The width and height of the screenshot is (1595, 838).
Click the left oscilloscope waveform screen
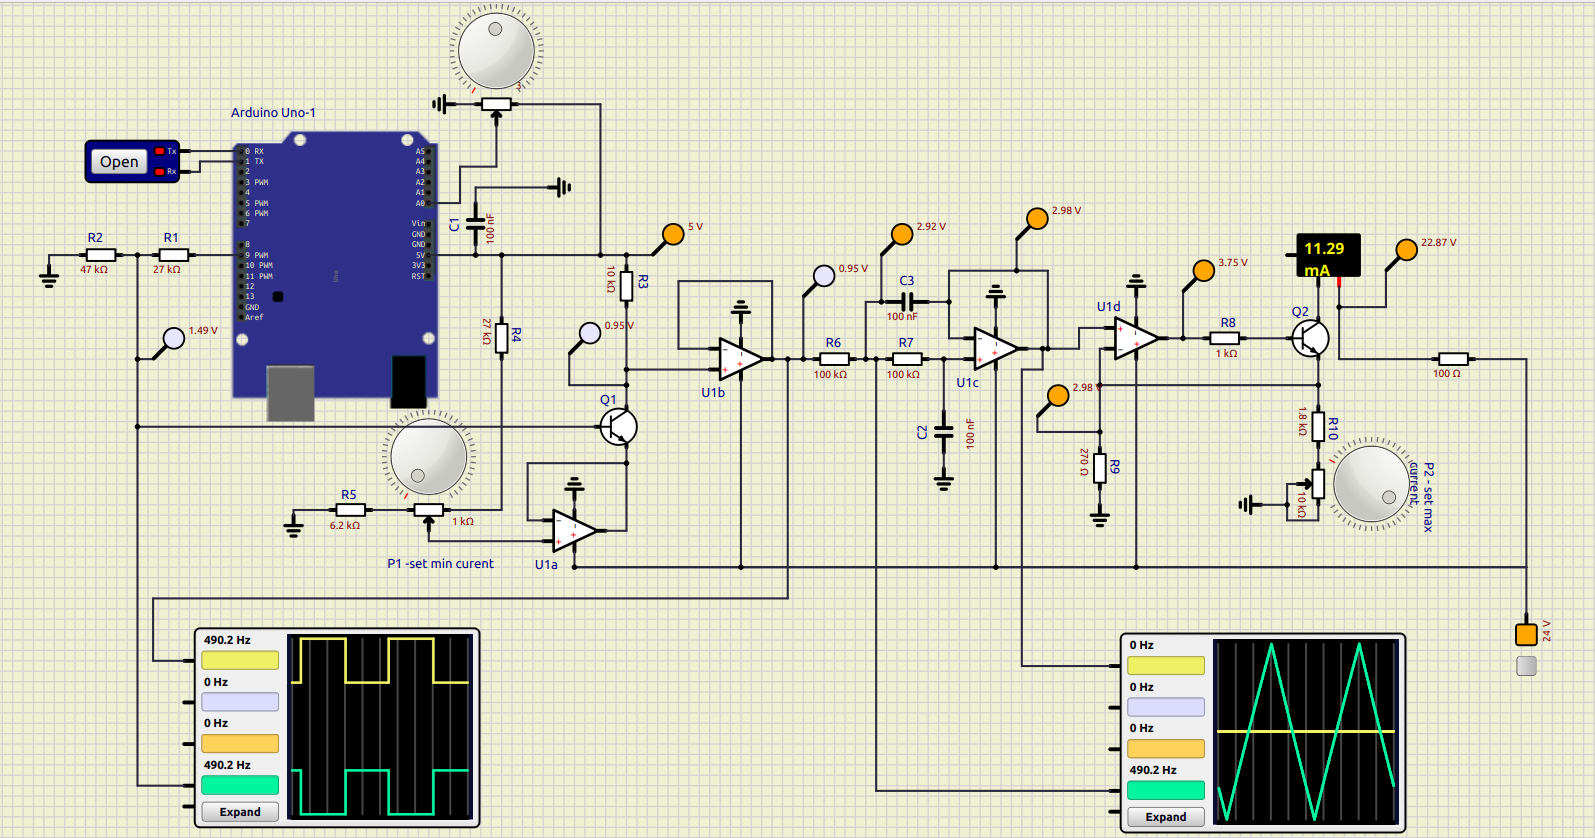tap(380, 726)
